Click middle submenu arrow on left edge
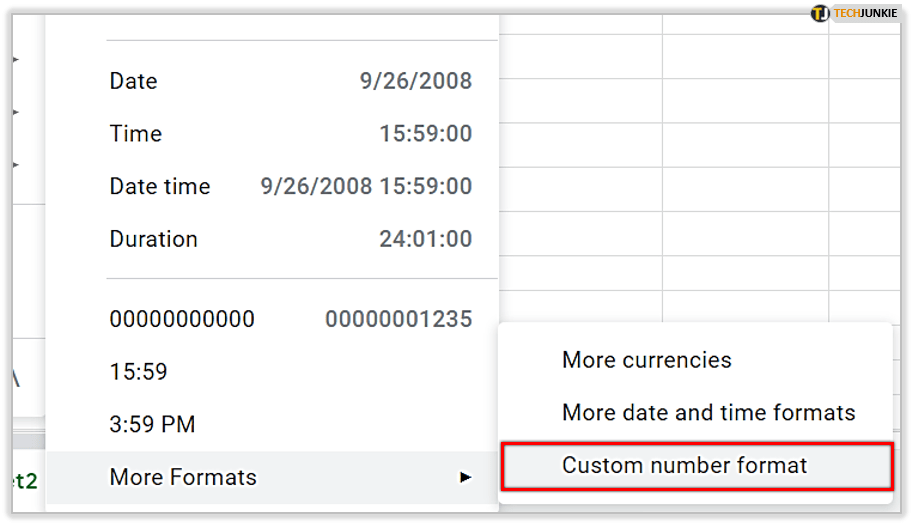This screenshot has width=913, height=525. click(x=15, y=112)
